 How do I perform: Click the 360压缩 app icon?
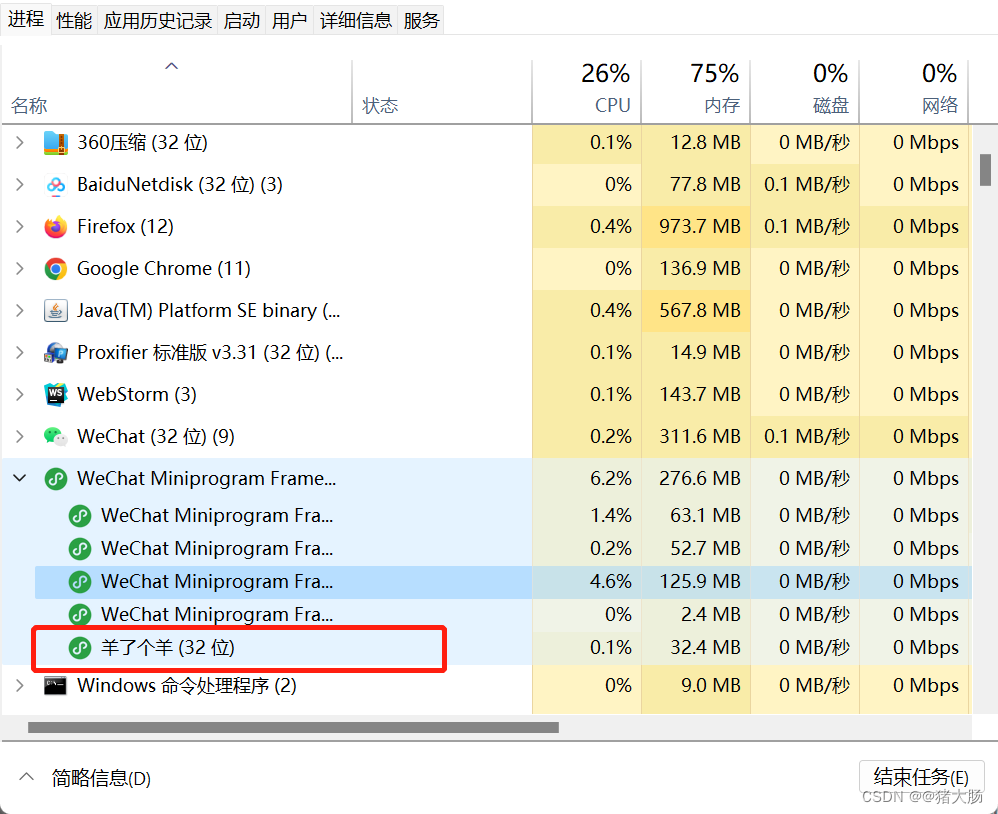coord(55,143)
